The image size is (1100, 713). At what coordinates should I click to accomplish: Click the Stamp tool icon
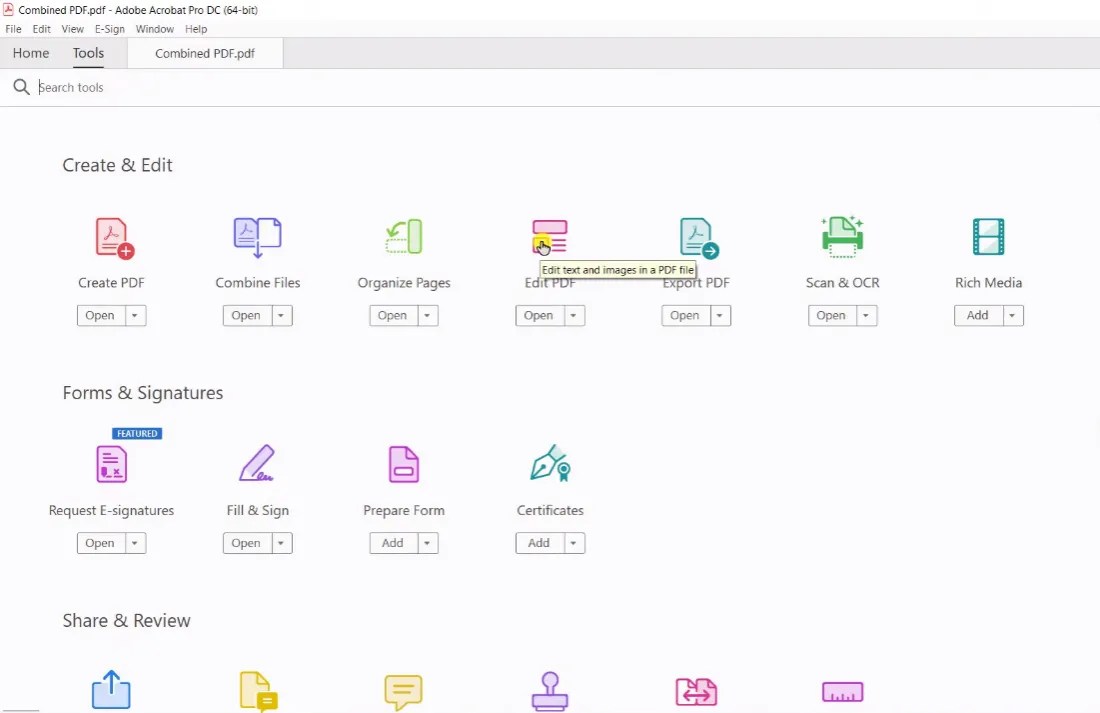point(549,689)
